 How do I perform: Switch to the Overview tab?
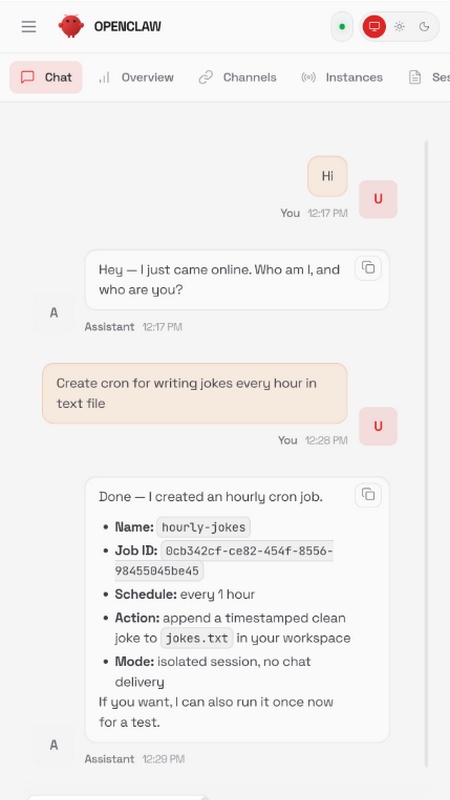coord(136,77)
